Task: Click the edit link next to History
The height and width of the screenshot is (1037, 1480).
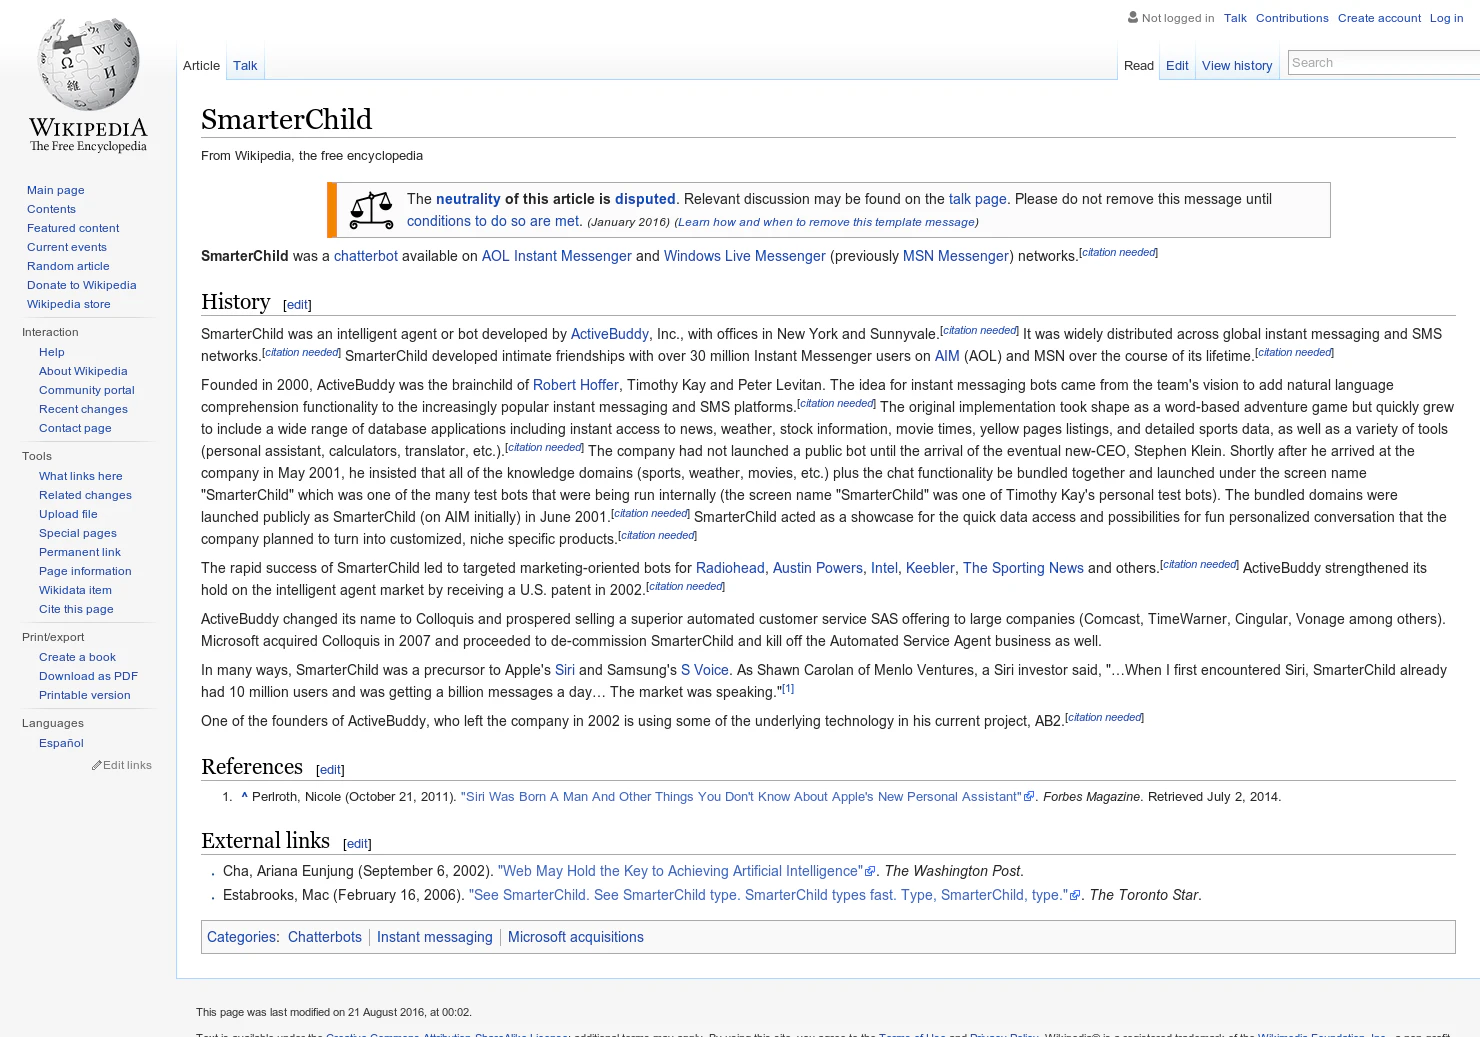Action: click(x=297, y=305)
